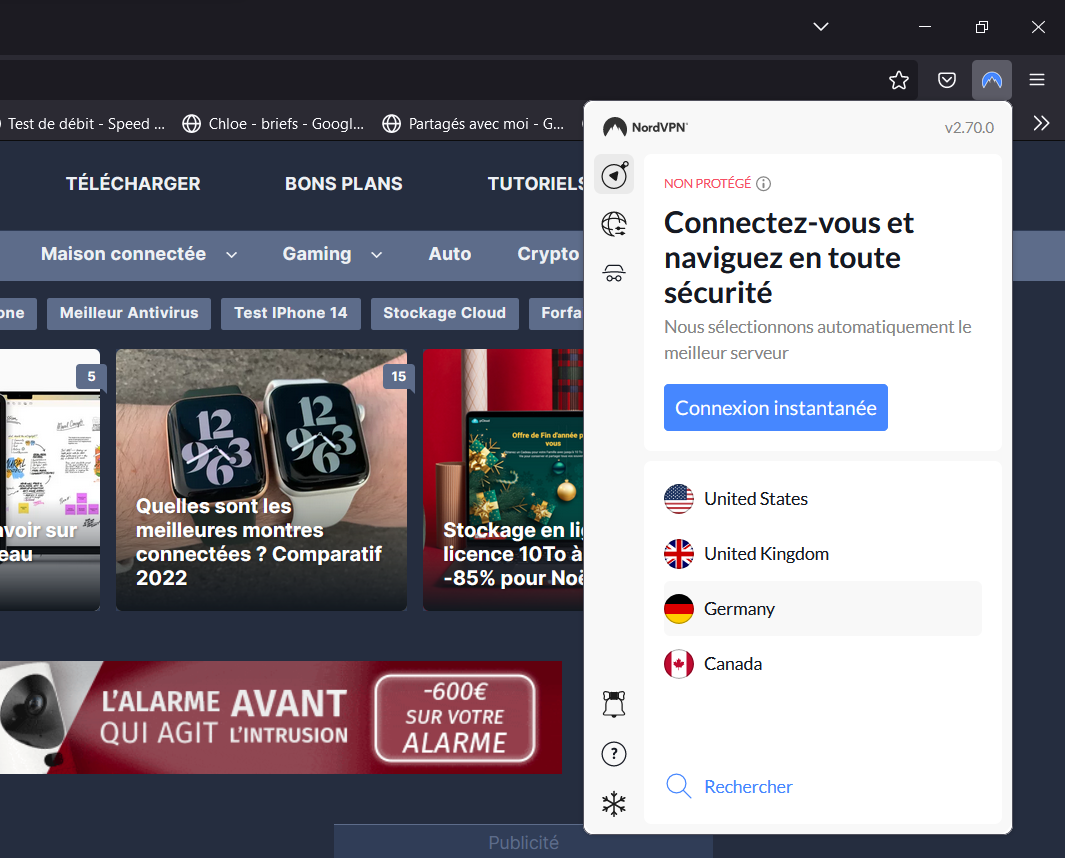Click the magnifier icon beside Rechercher
The height and width of the screenshot is (858, 1065).
678,786
